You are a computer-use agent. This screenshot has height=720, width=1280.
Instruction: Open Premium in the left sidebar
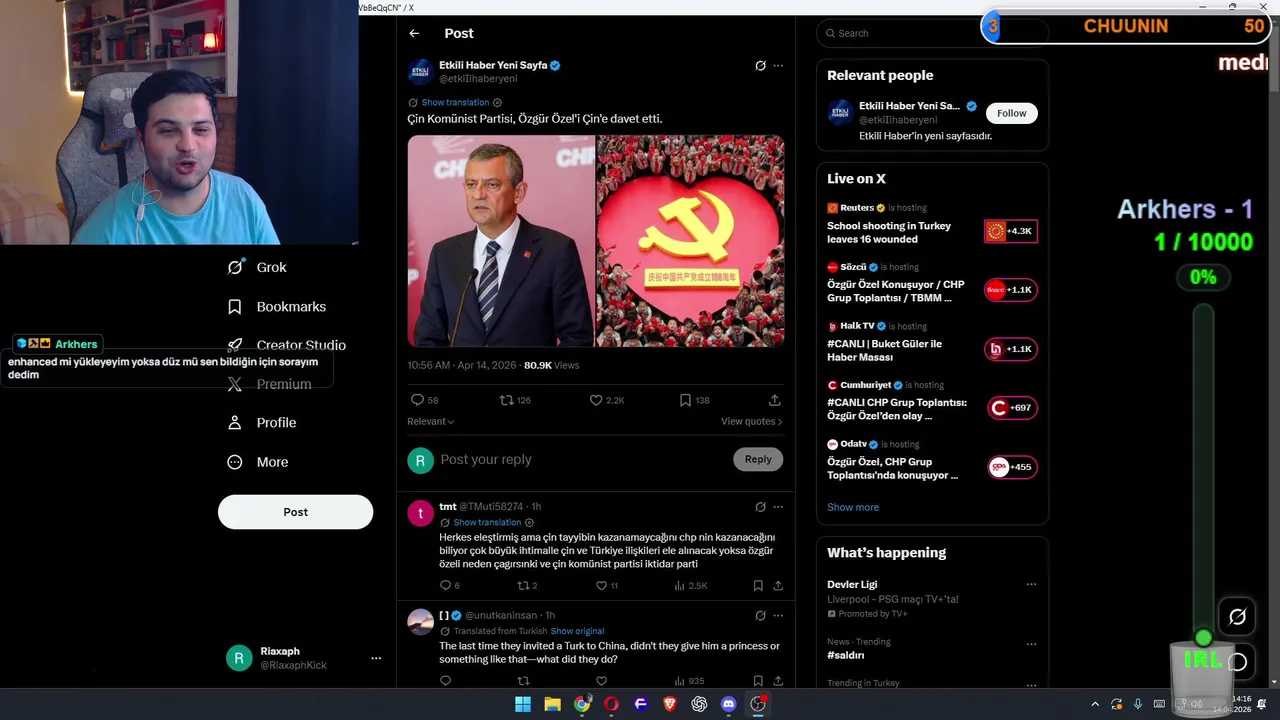point(269,384)
